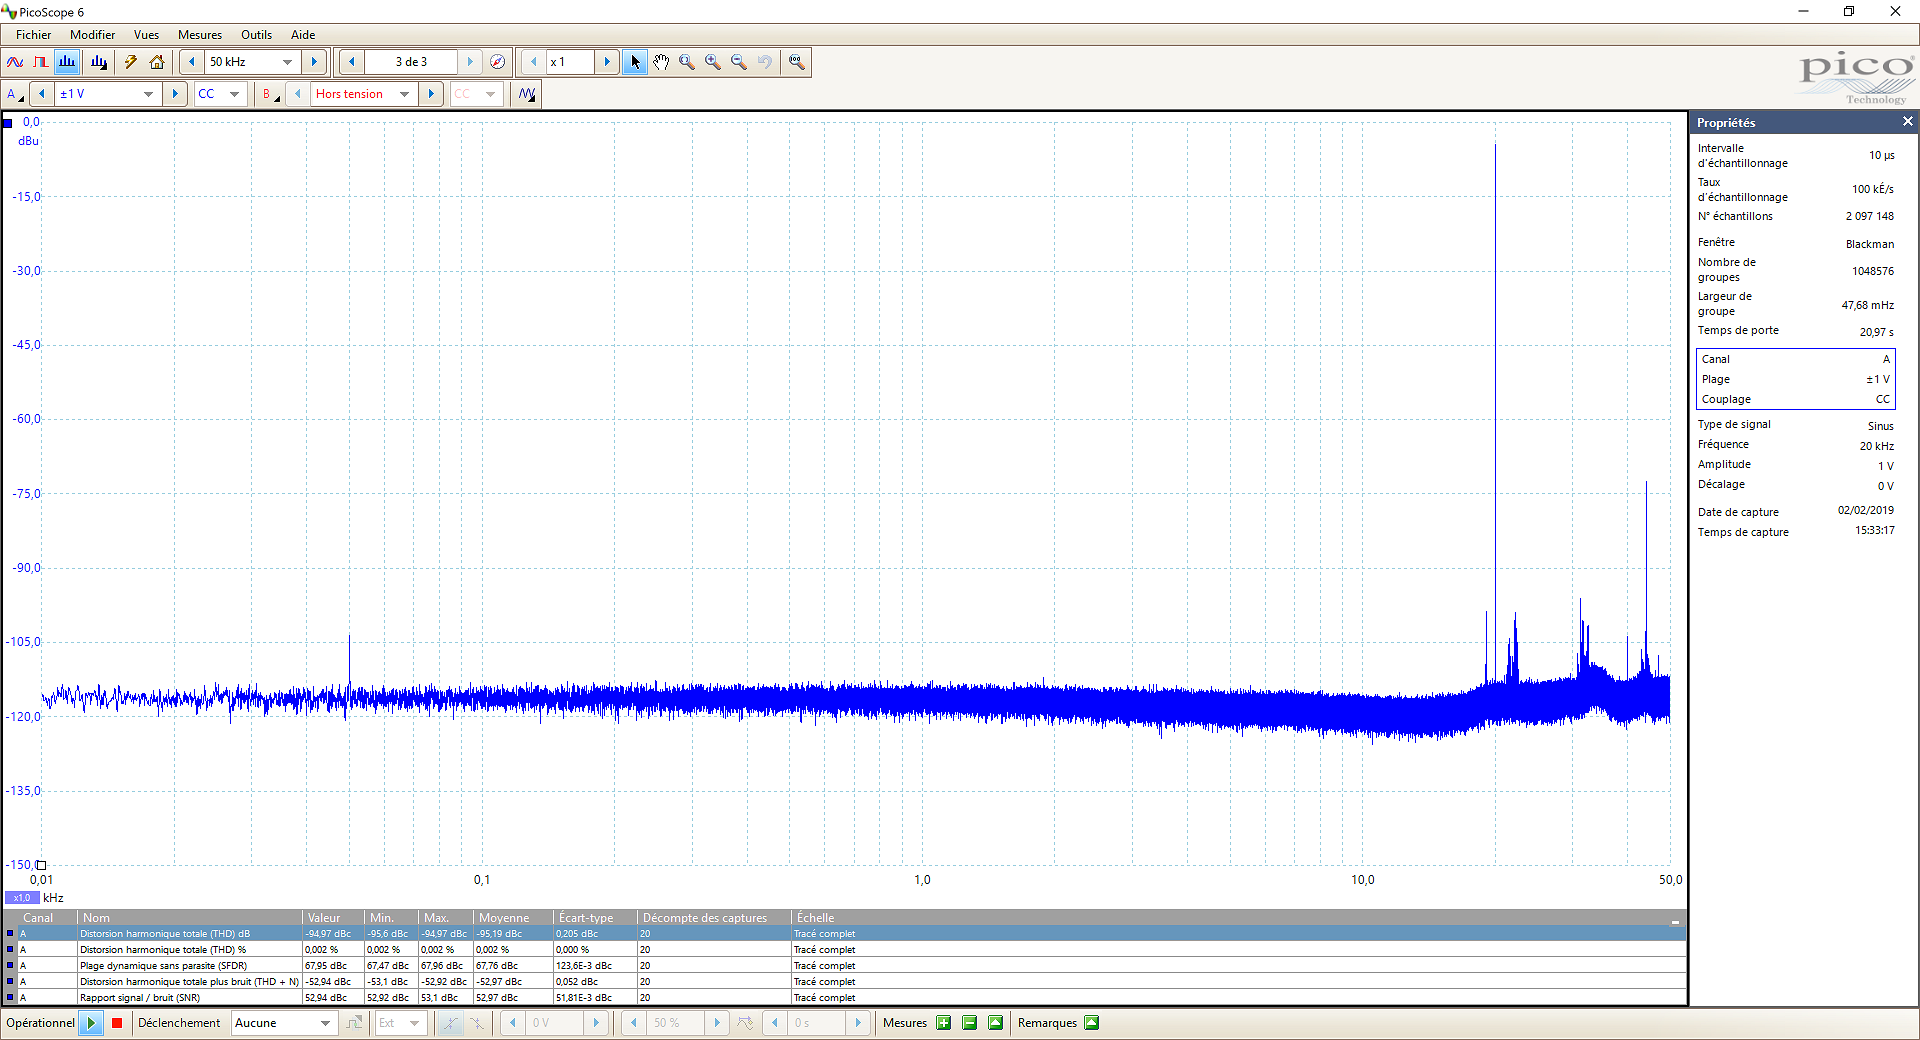1920x1040 pixels.
Task: Decrease channel A voltage range
Action: point(42,94)
